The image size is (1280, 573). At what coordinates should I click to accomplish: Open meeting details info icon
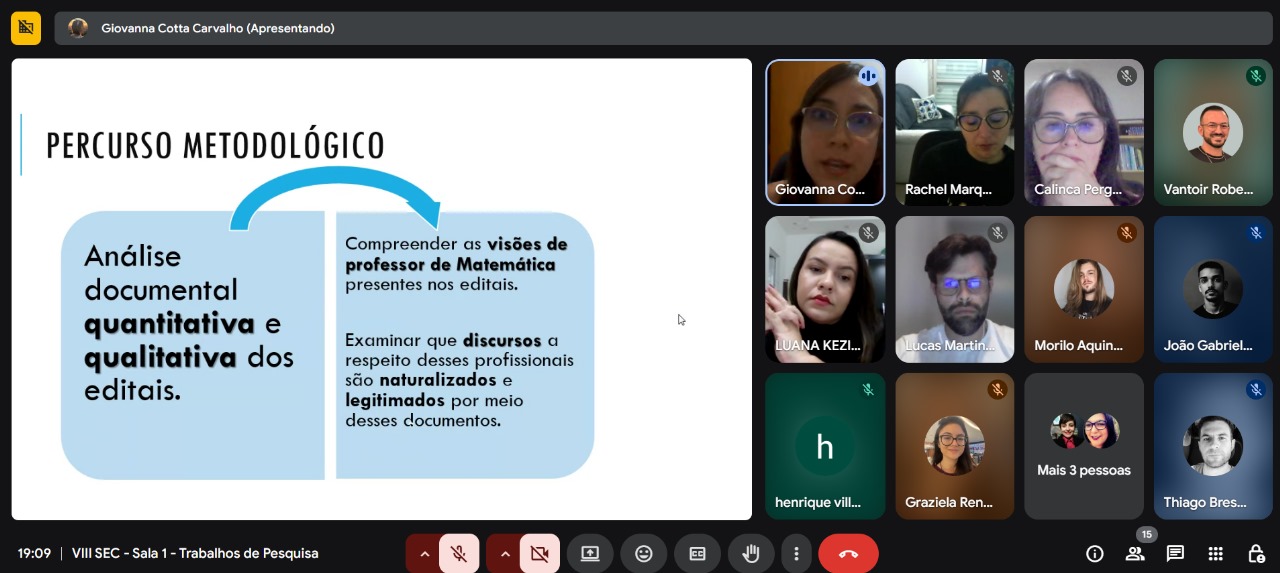point(1095,553)
